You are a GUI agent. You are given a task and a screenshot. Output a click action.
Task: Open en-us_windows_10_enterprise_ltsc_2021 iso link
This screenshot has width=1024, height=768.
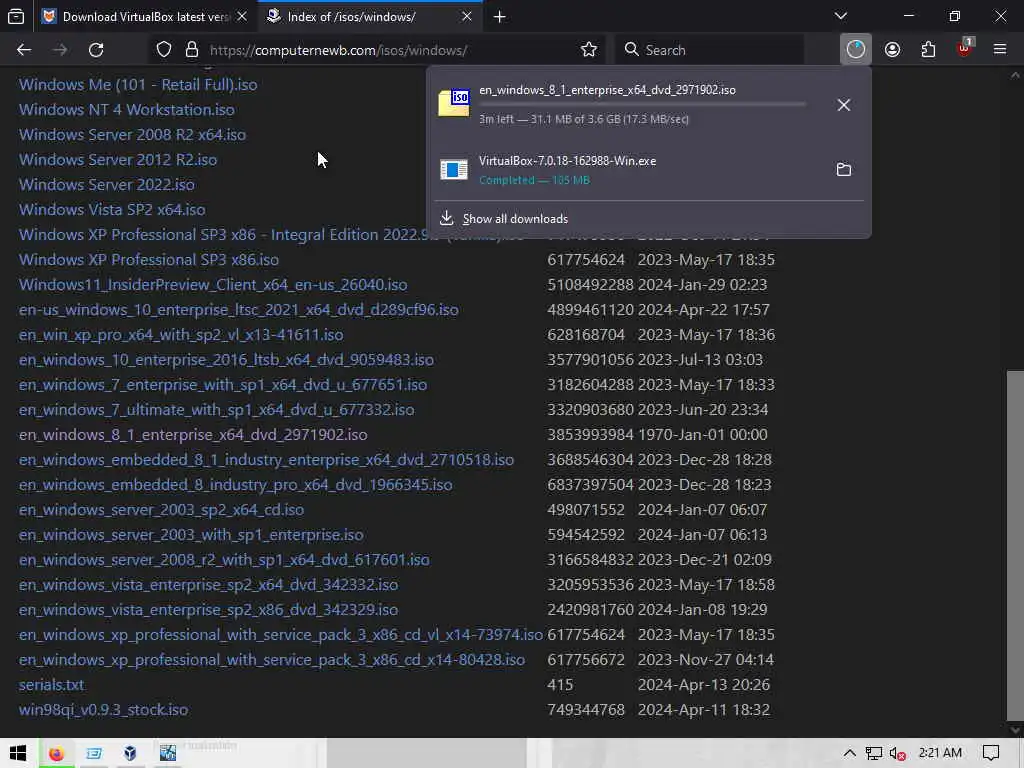[239, 310]
